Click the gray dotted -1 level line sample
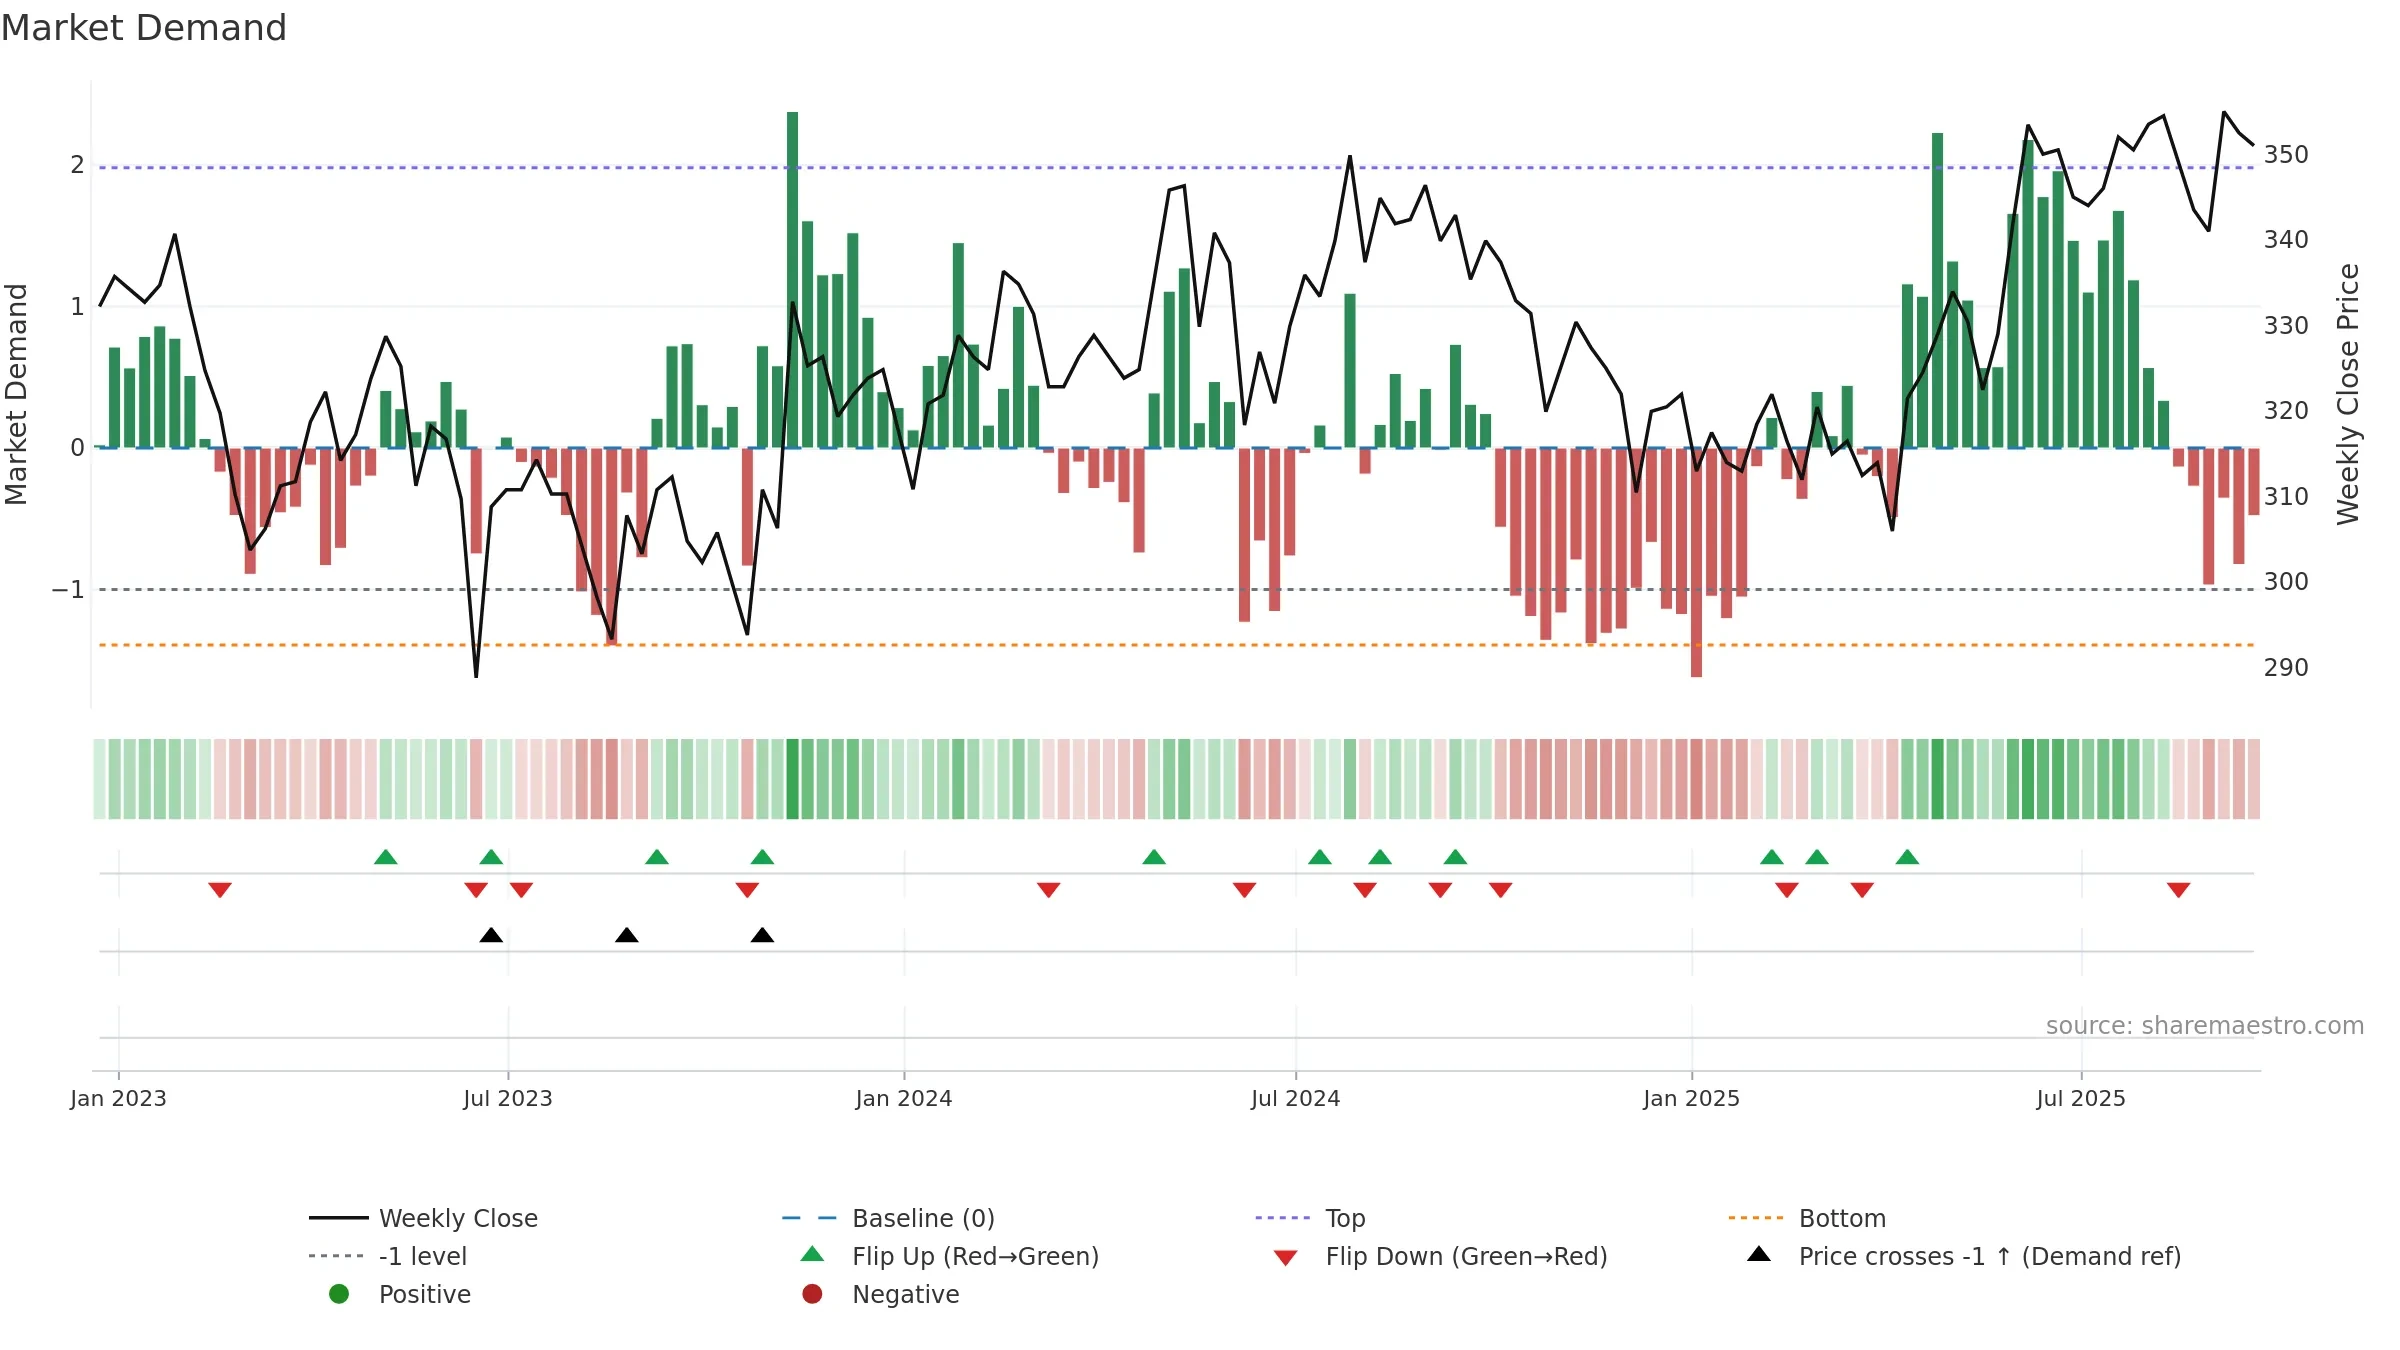The width and height of the screenshot is (2400, 1350). pos(338,1256)
